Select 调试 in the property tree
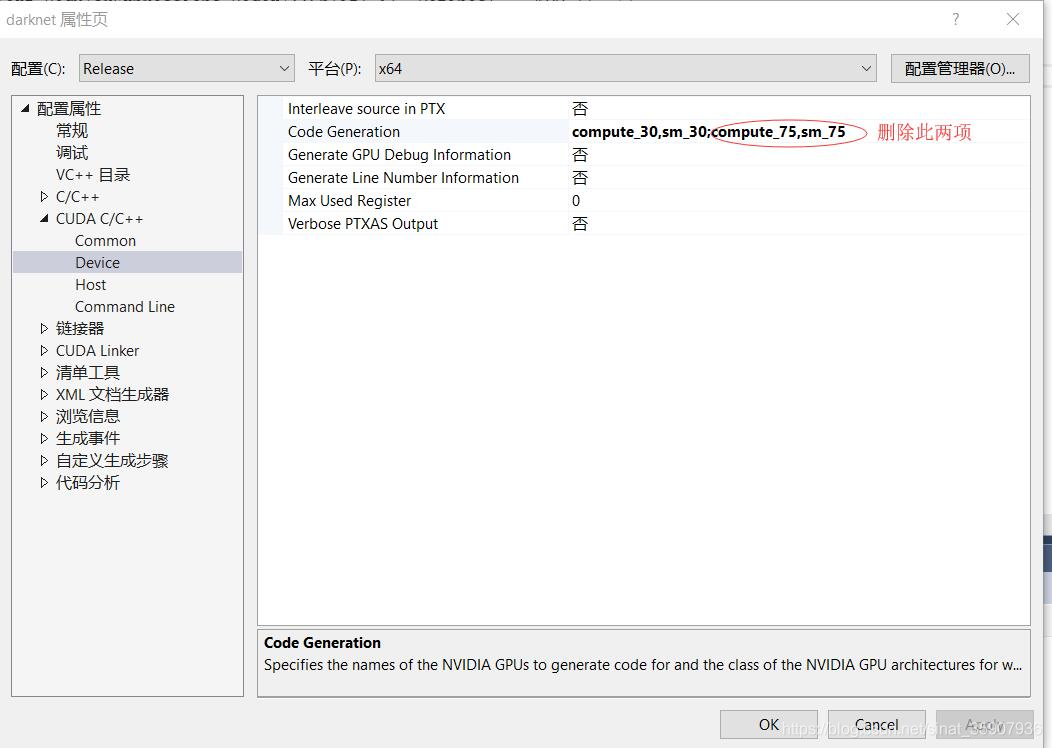 tap(72, 152)
